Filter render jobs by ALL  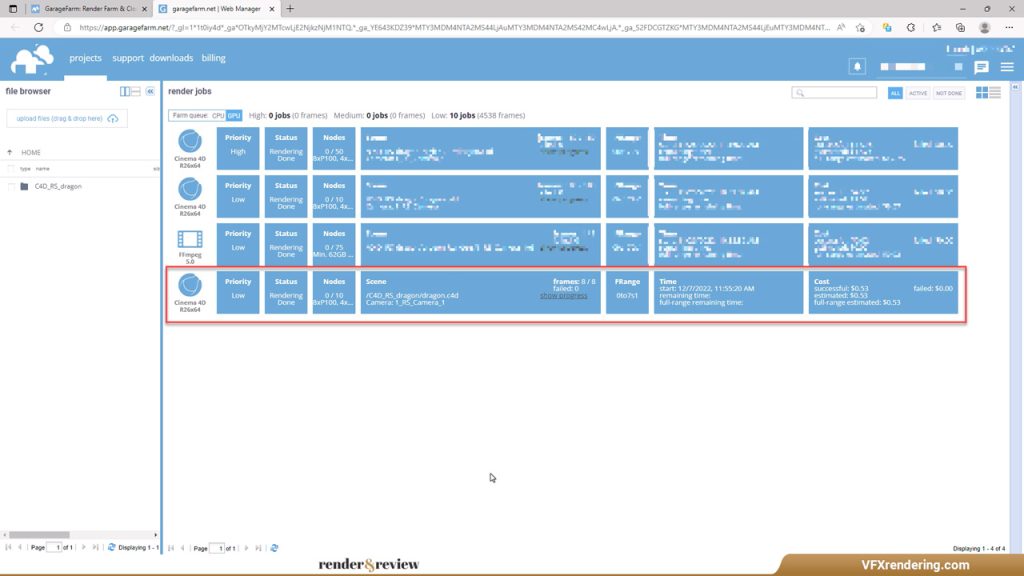point(895,93)
